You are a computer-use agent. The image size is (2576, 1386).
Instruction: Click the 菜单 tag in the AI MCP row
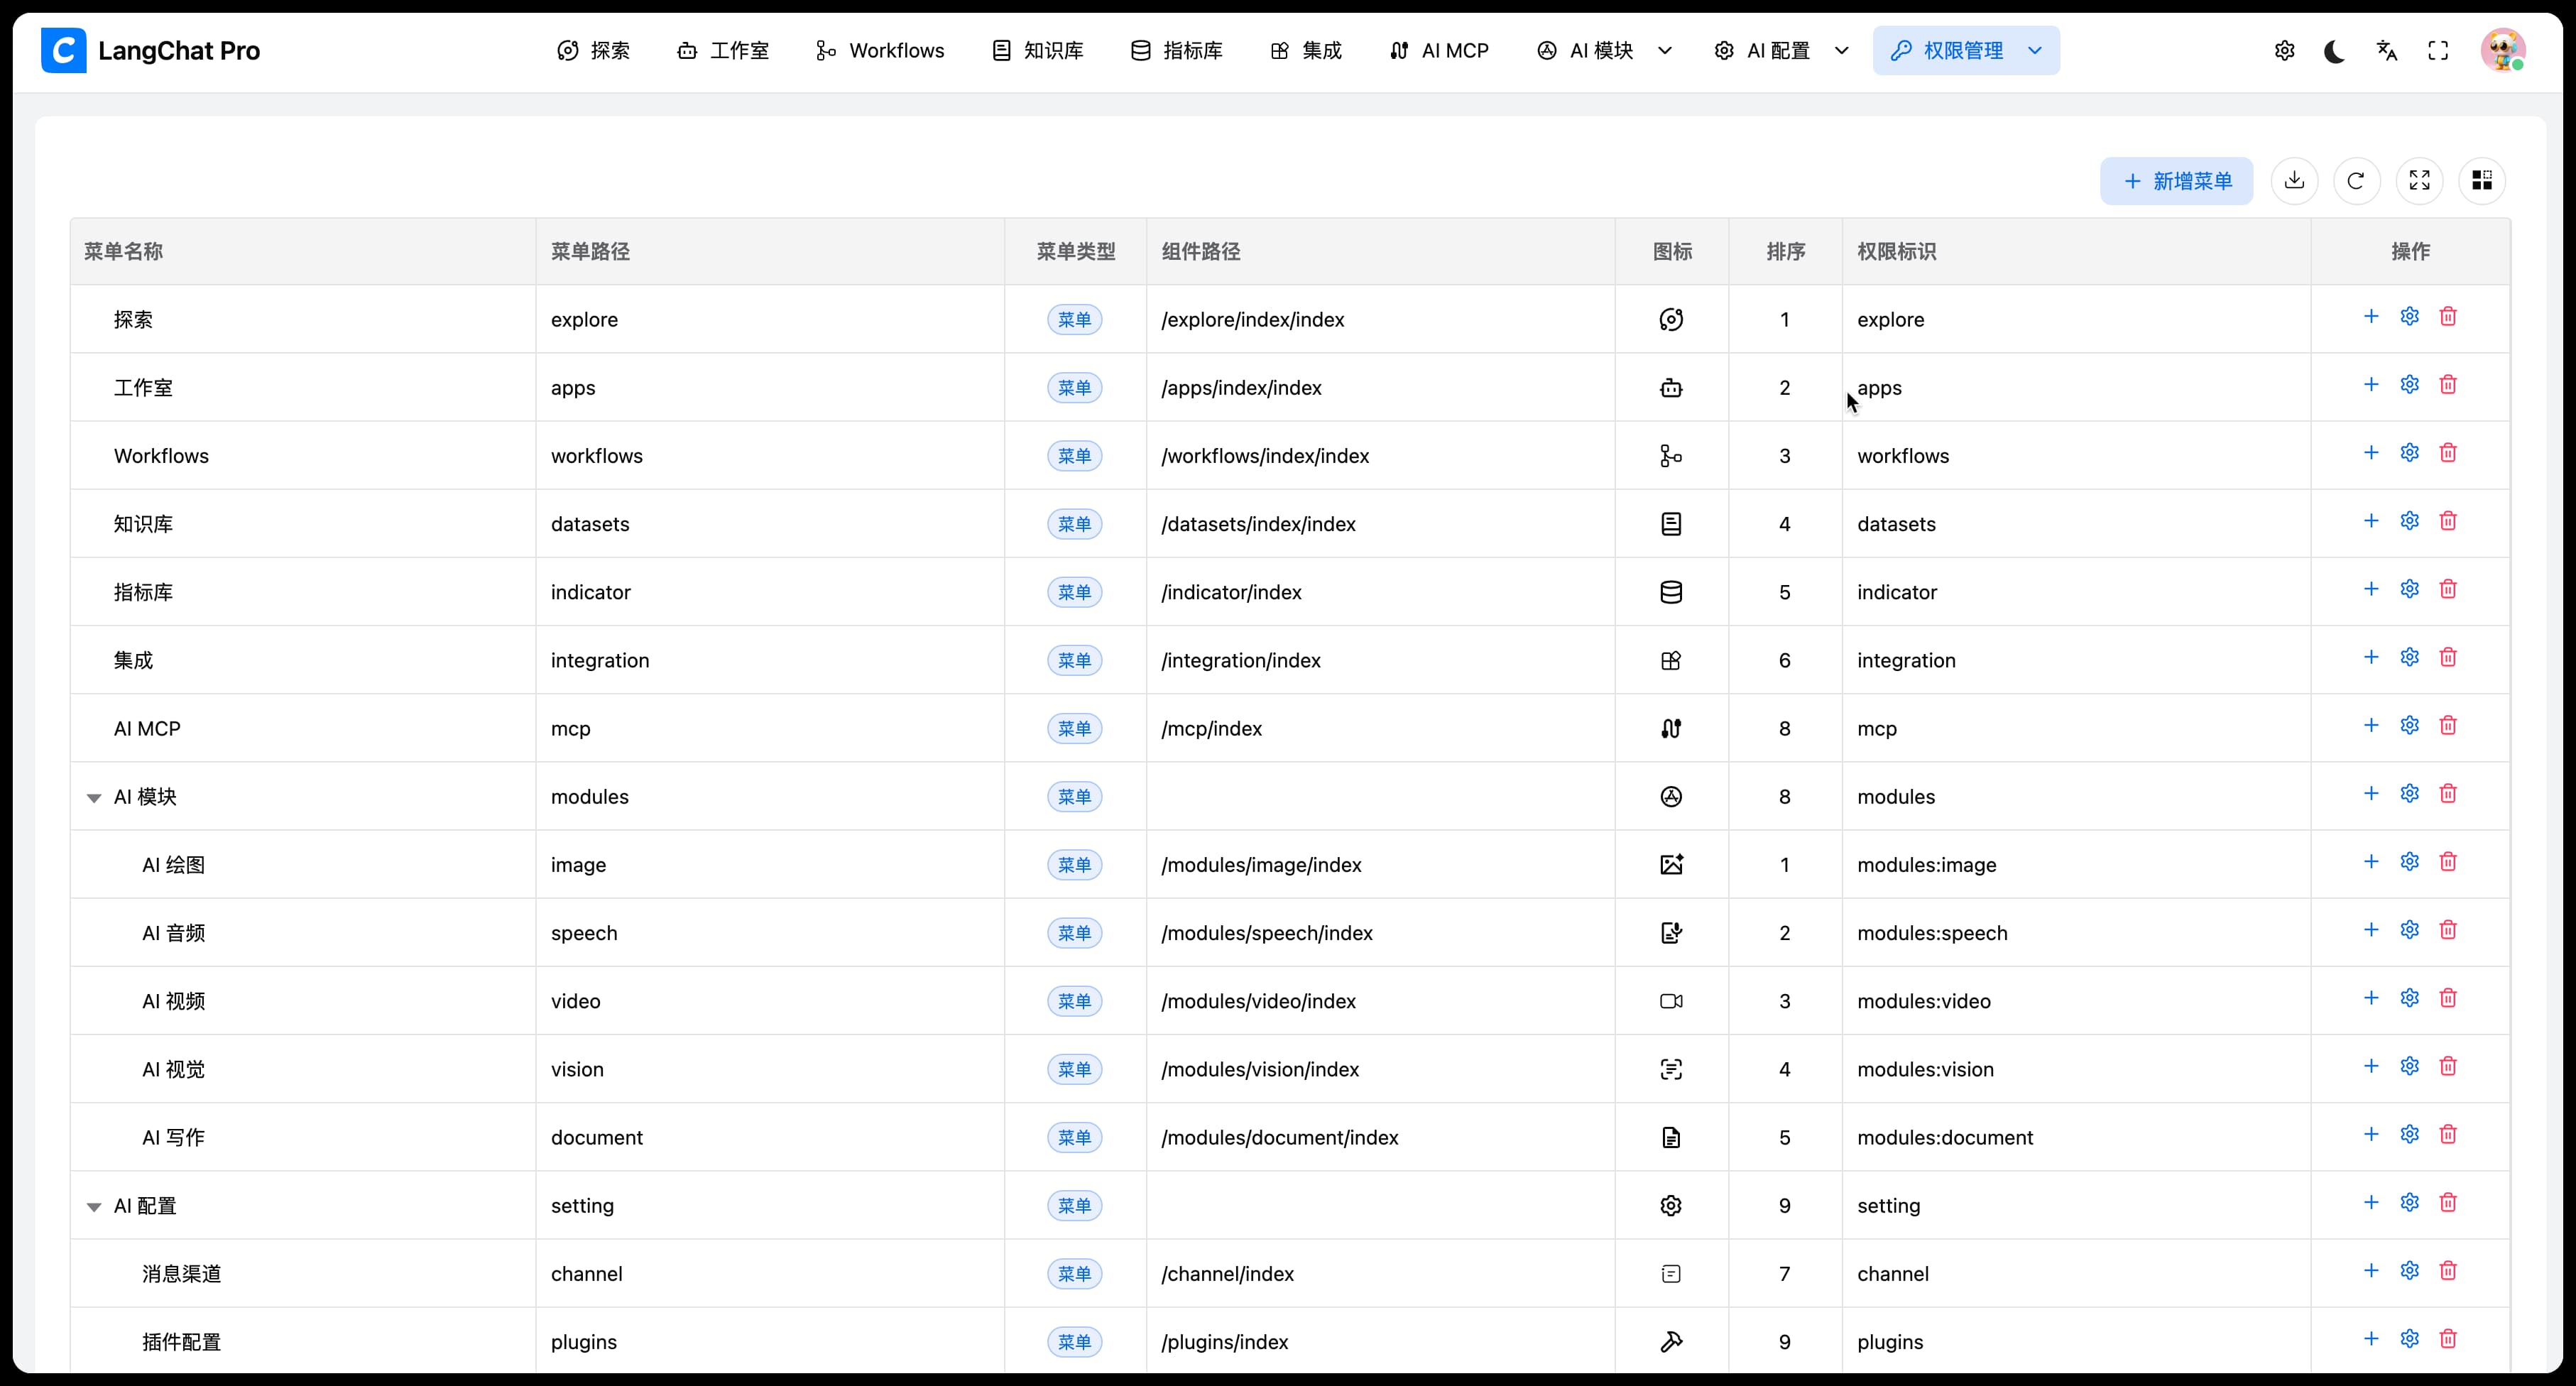click(1075, 729)
